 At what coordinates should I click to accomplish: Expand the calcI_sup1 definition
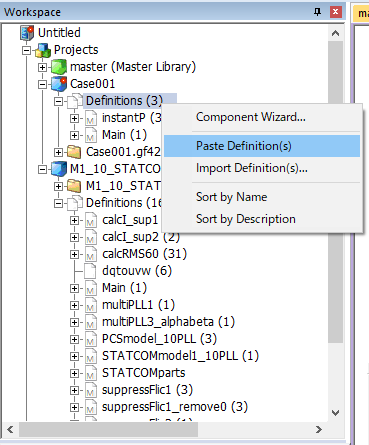tap(74, 220)
